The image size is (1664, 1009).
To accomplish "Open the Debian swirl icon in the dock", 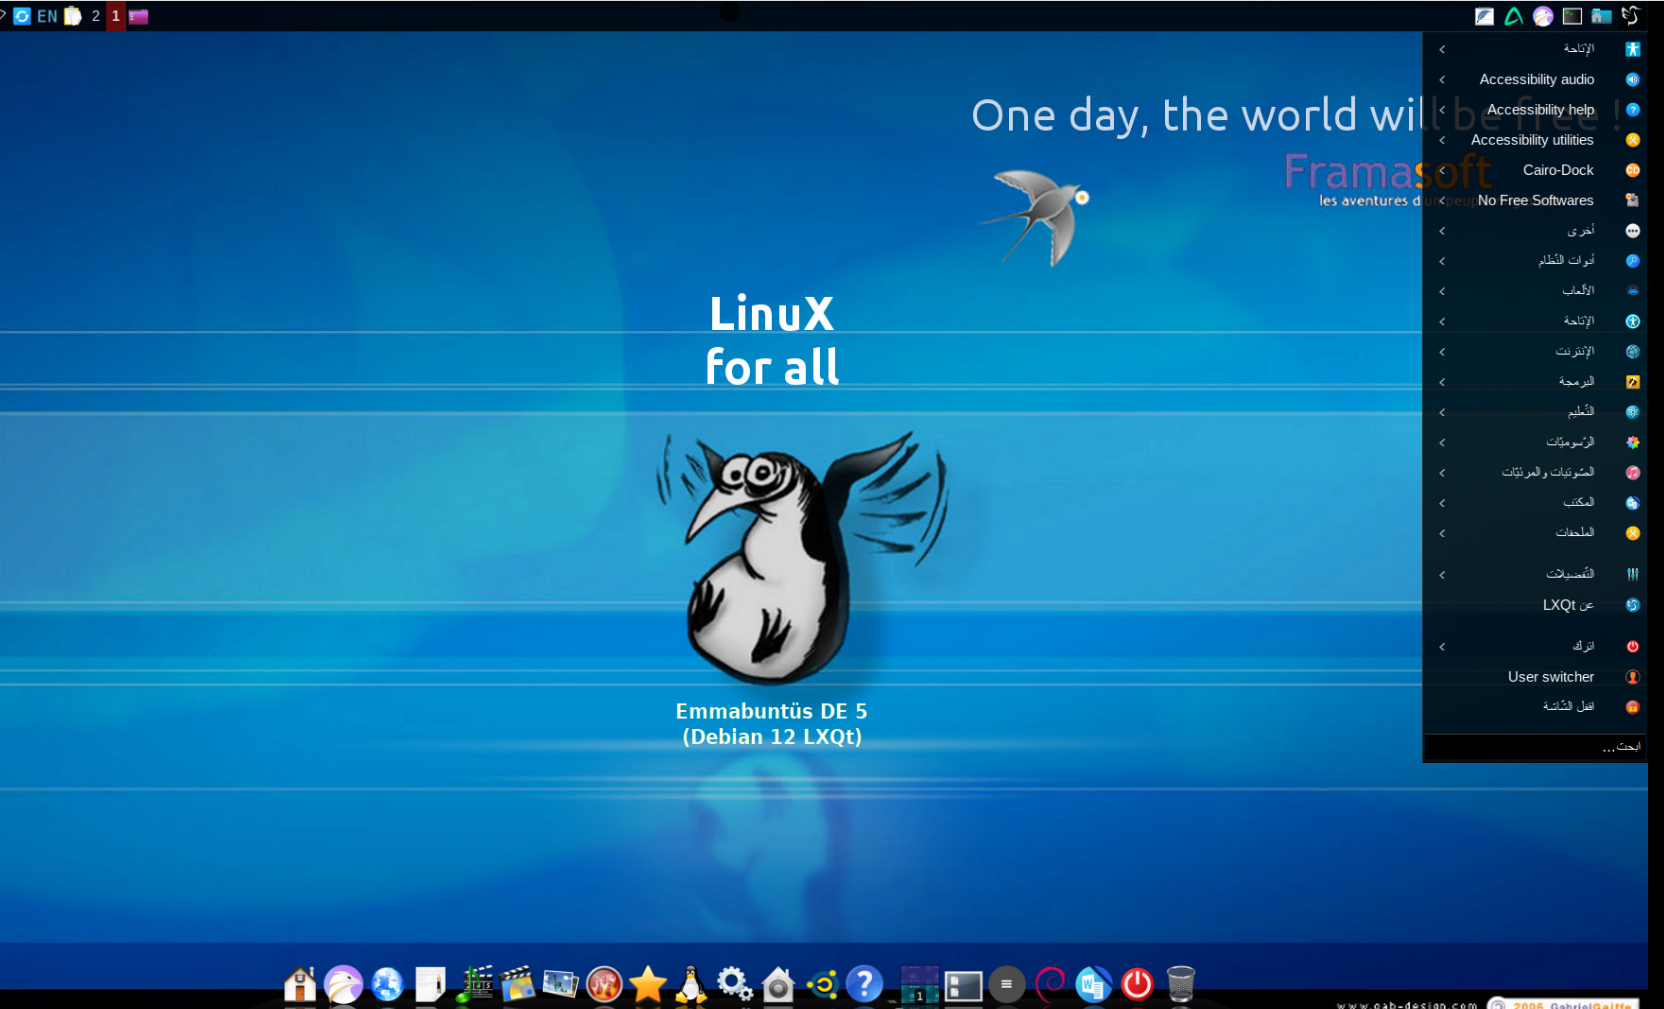I will (x=1048, y=984).
